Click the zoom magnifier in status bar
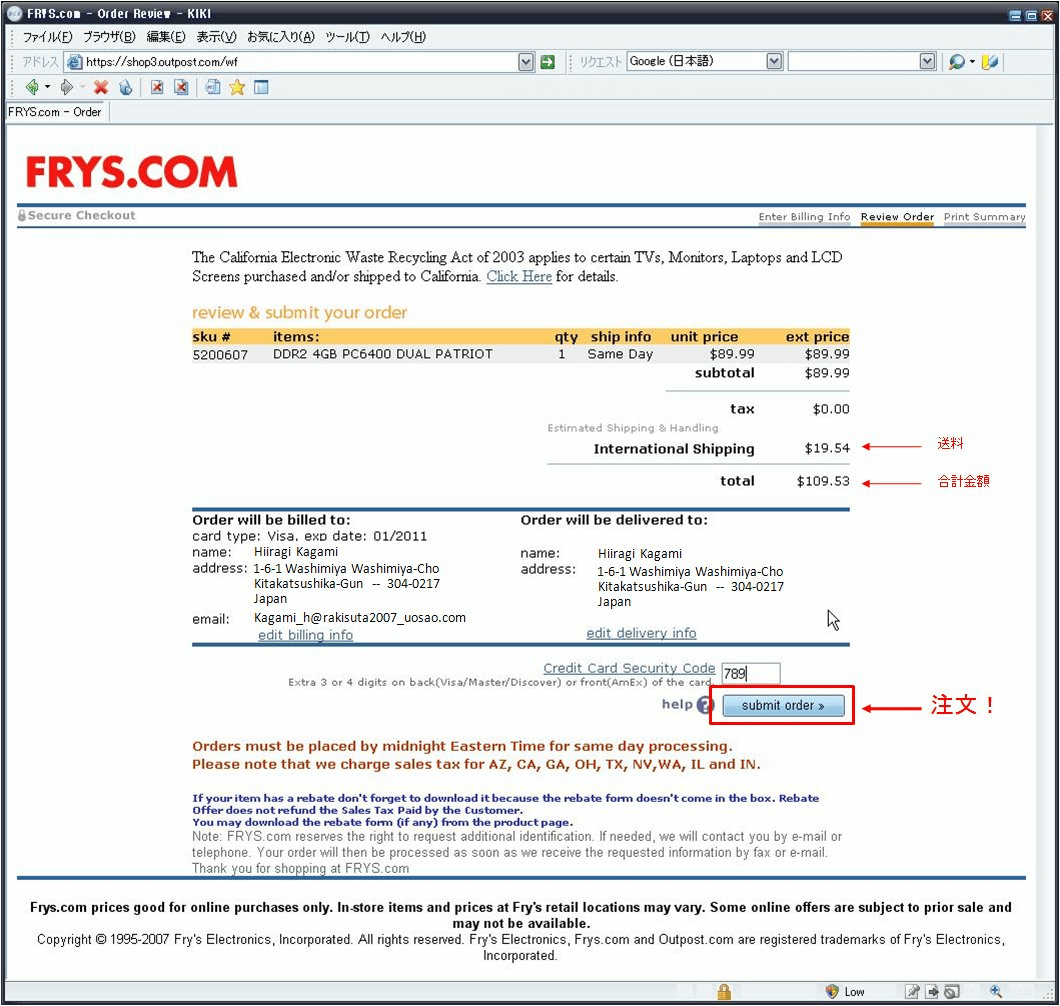This screenshot has height=1006, width=1060. 996,991
